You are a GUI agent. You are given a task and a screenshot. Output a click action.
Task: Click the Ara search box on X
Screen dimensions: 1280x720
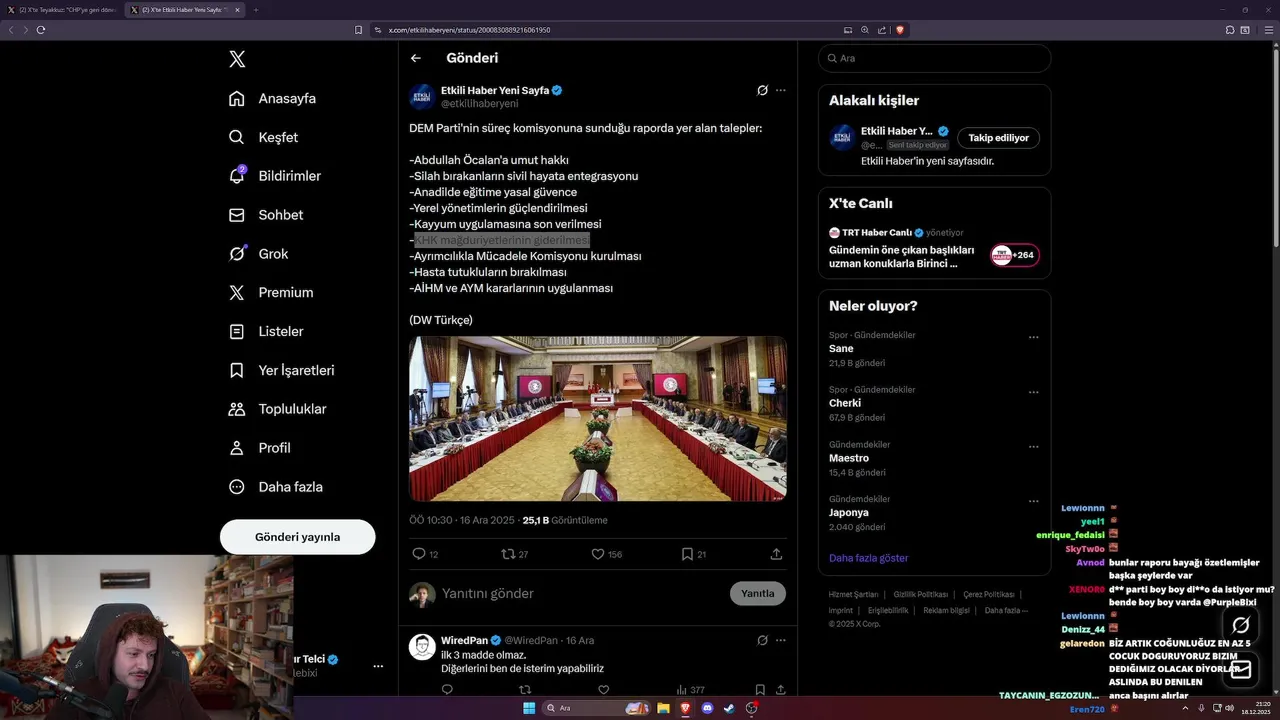[x=935, y=58]
